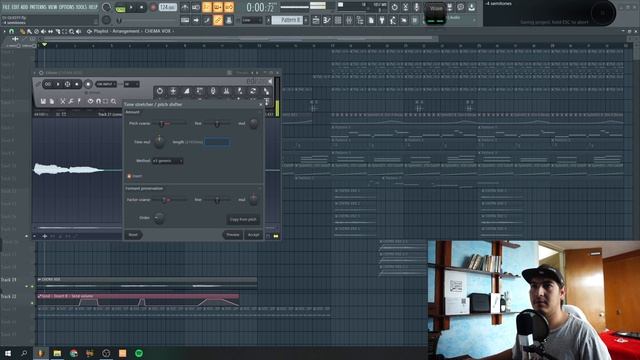Click the 124 tempo display
The height and width of the screenshot is (360, 640).
coord(168,7)
